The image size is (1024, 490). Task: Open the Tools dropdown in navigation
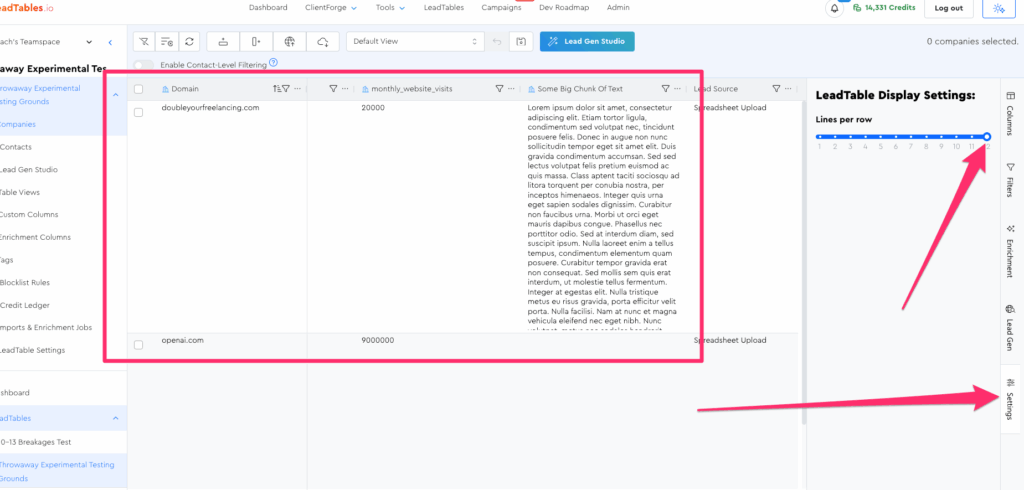pos(390,8)
